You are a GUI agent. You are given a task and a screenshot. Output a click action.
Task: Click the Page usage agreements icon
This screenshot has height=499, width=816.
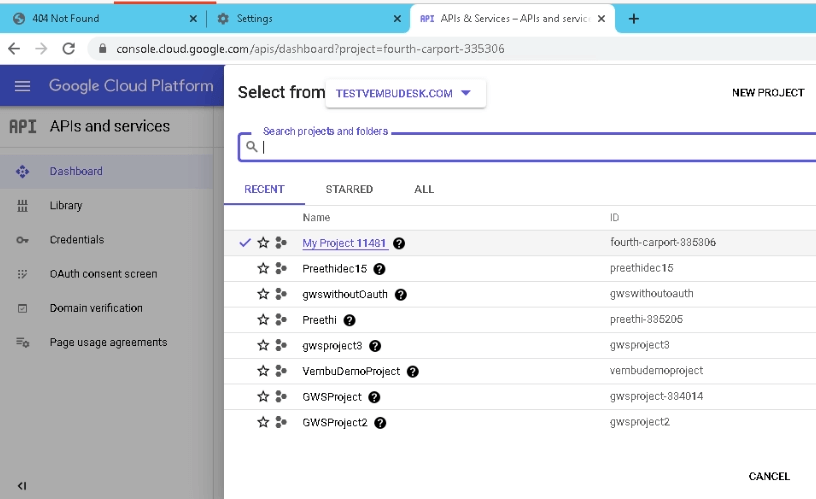[22, 342]
